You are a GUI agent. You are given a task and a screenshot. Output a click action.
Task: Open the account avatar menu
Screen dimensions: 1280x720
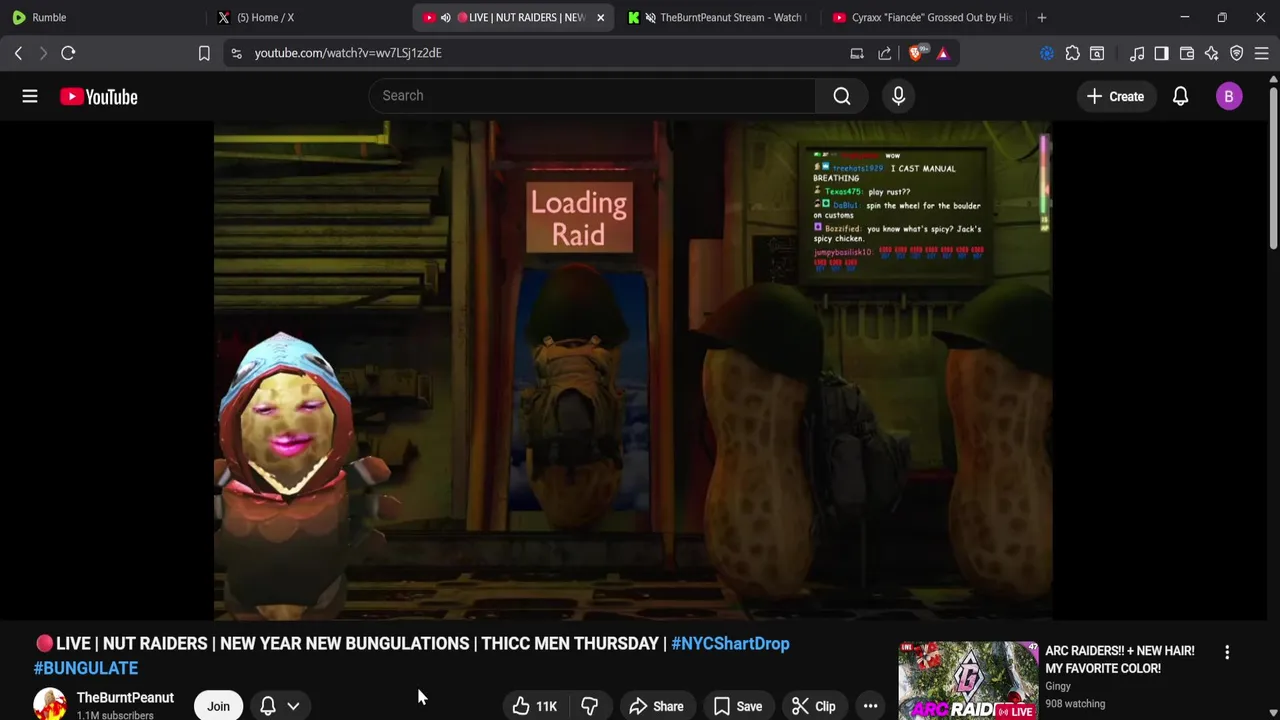[x=1229, y=96]
